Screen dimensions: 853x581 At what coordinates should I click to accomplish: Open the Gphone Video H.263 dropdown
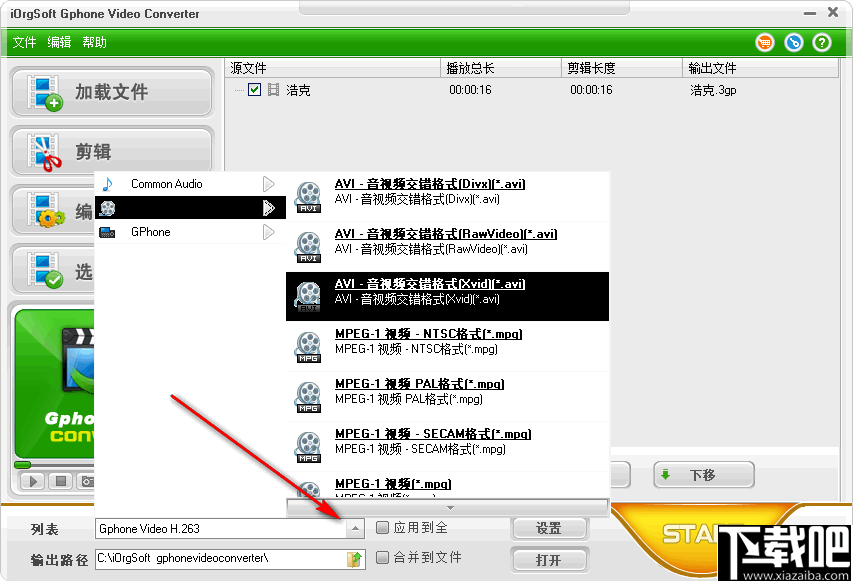(x=356, y=528)
